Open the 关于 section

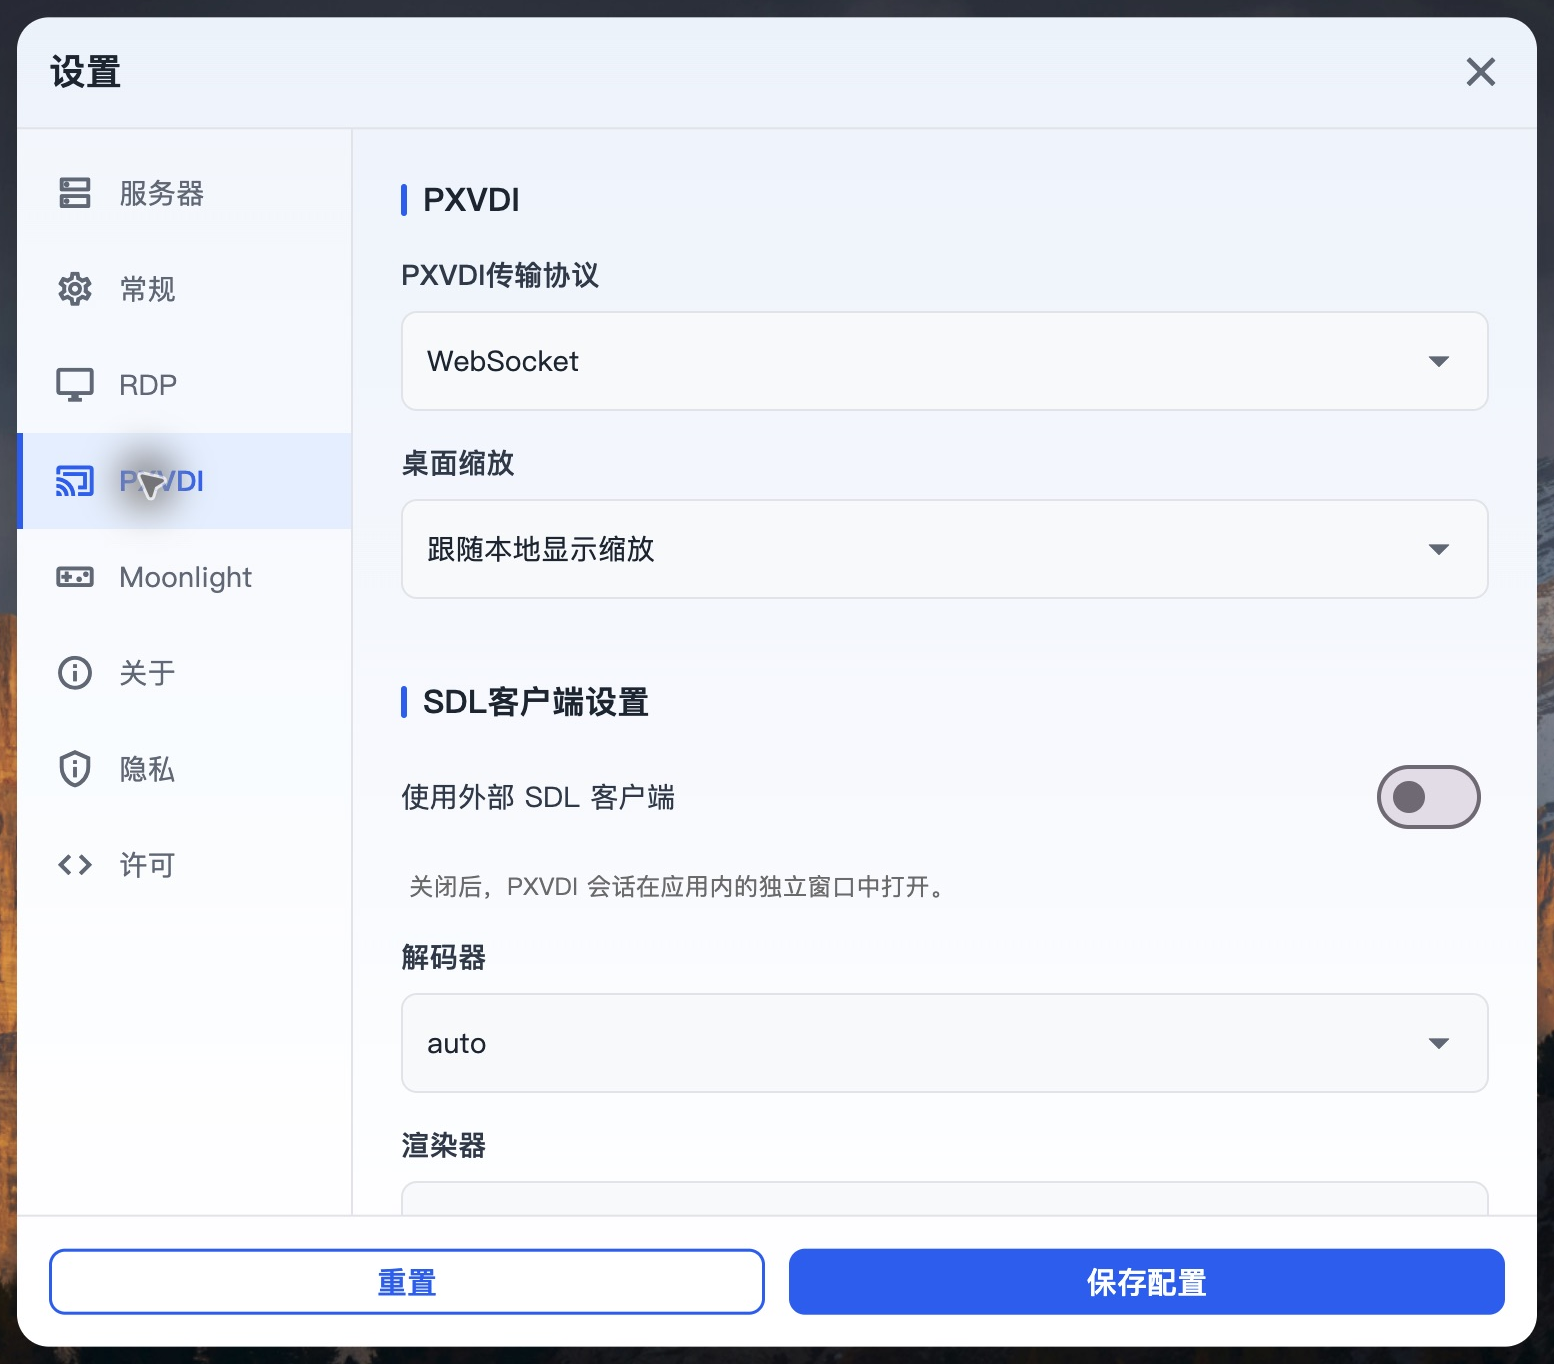pos(185,673)
